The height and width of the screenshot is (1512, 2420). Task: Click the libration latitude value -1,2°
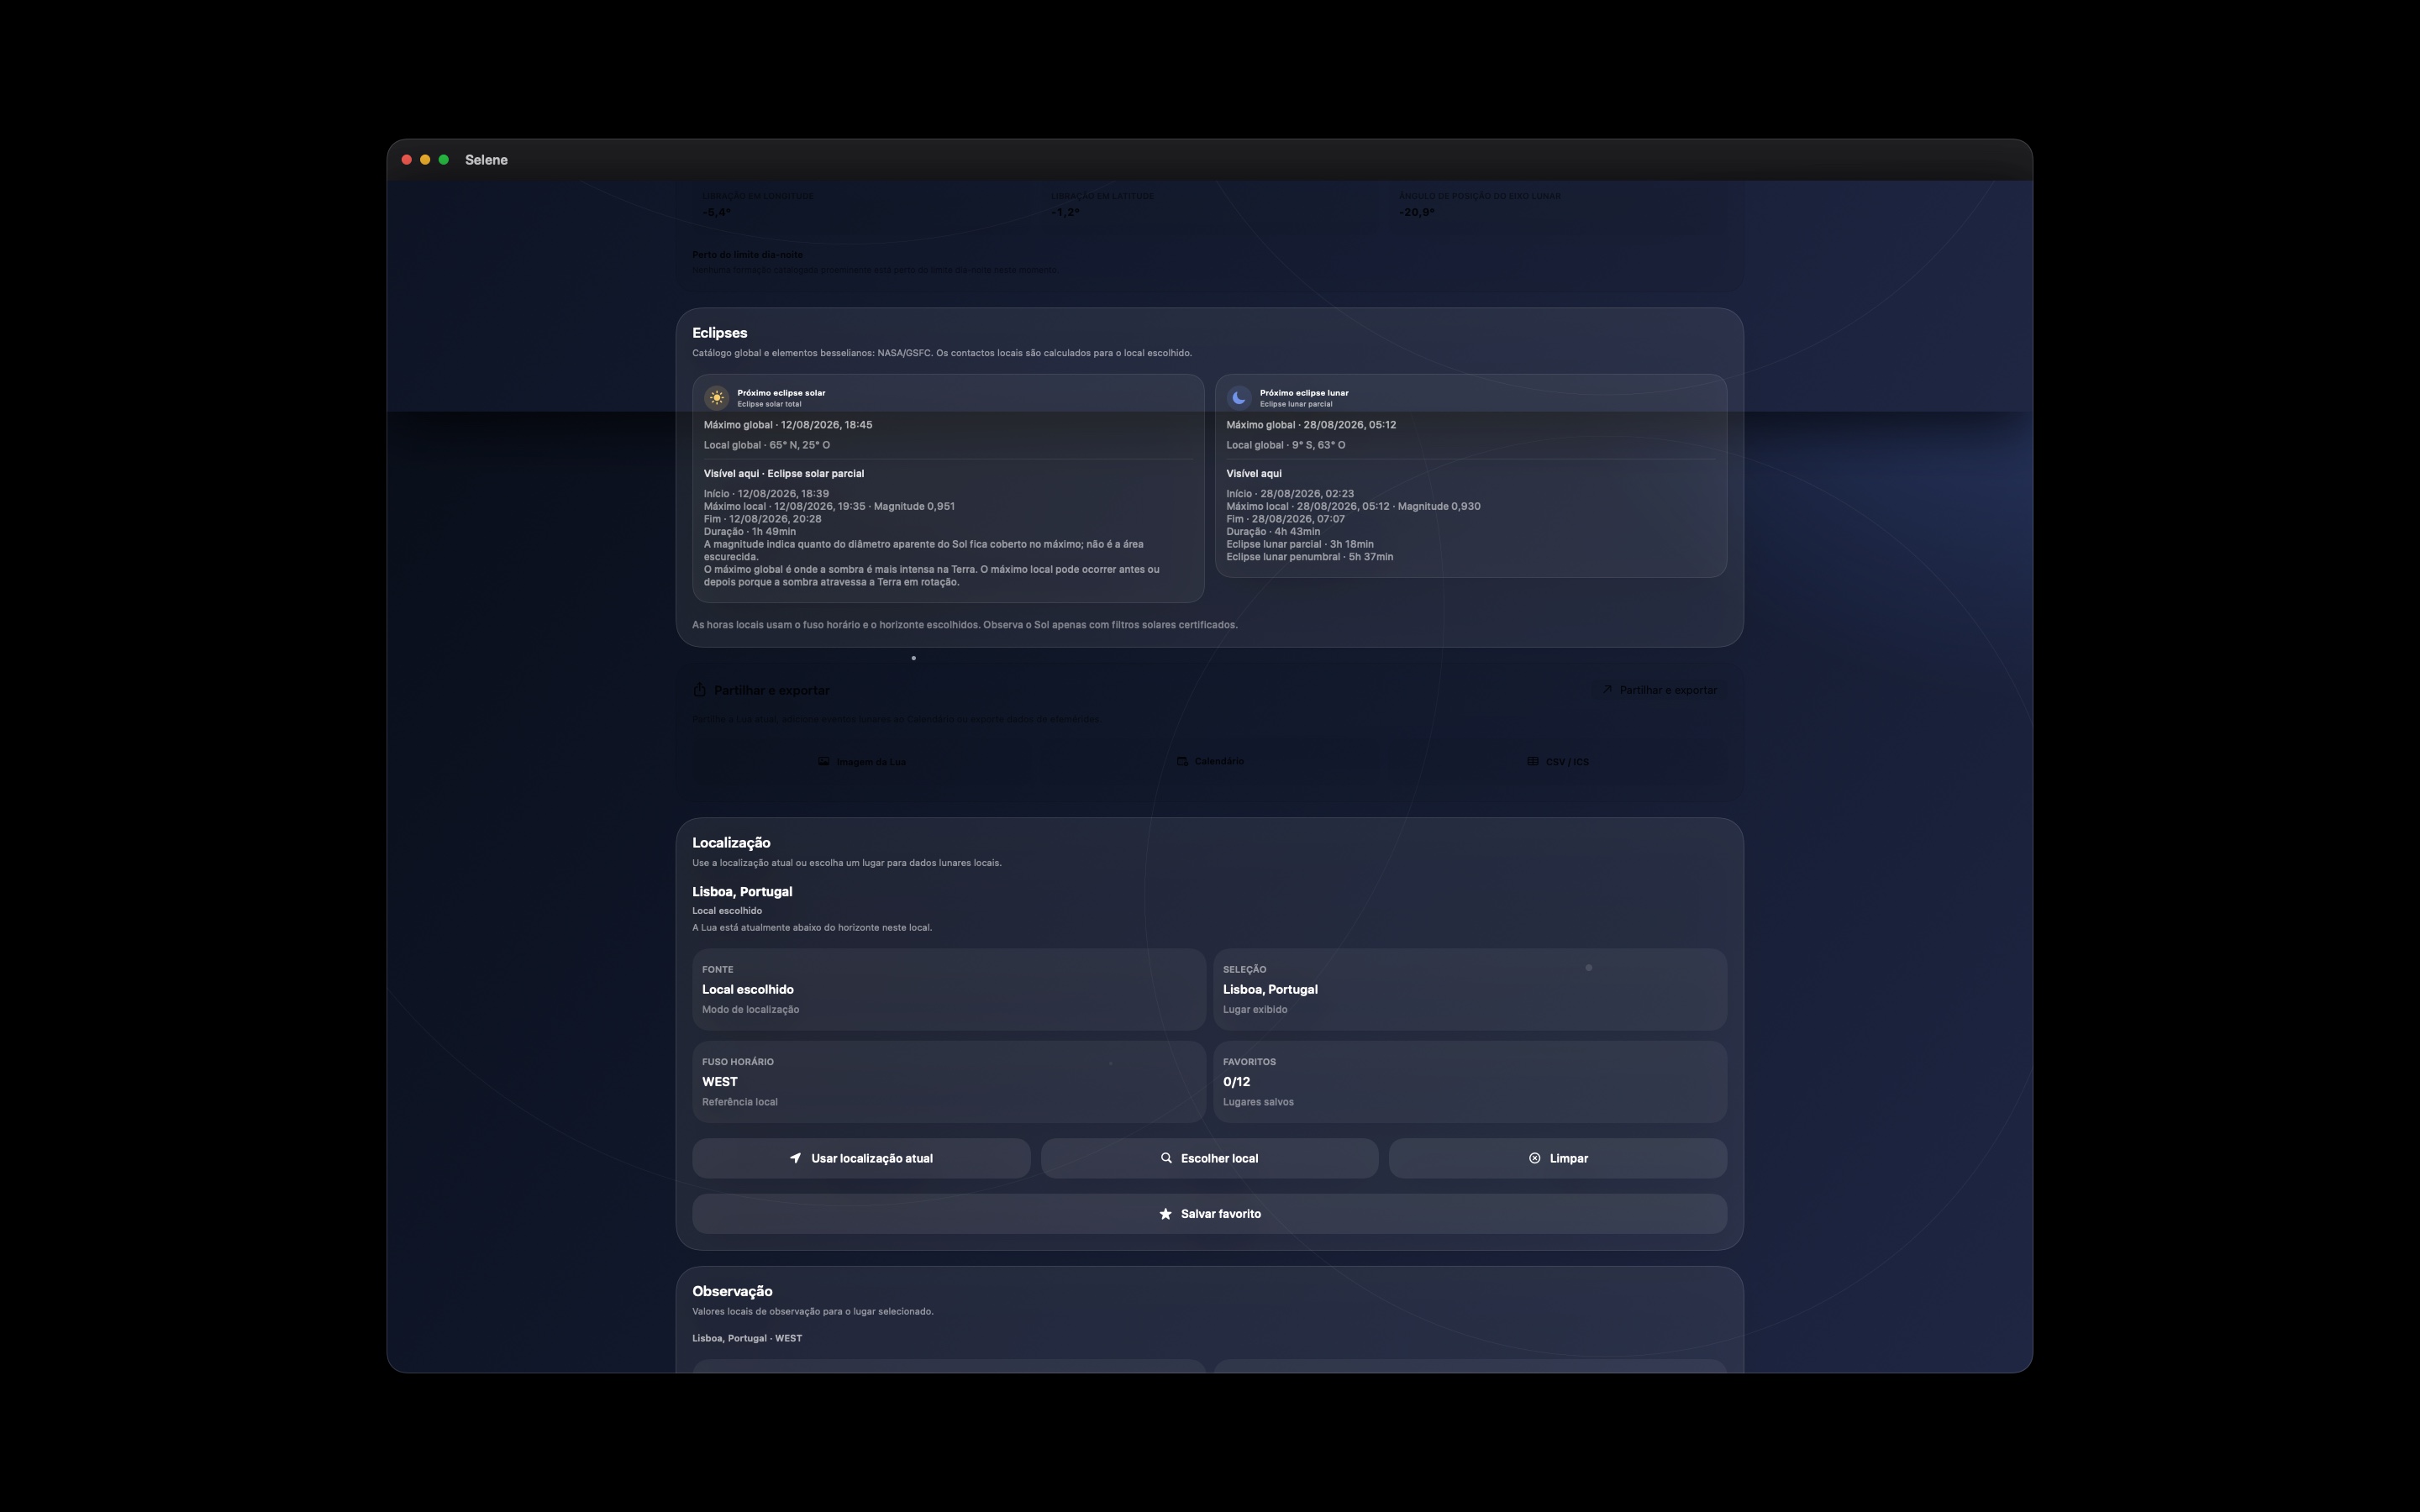(1065, 212)
